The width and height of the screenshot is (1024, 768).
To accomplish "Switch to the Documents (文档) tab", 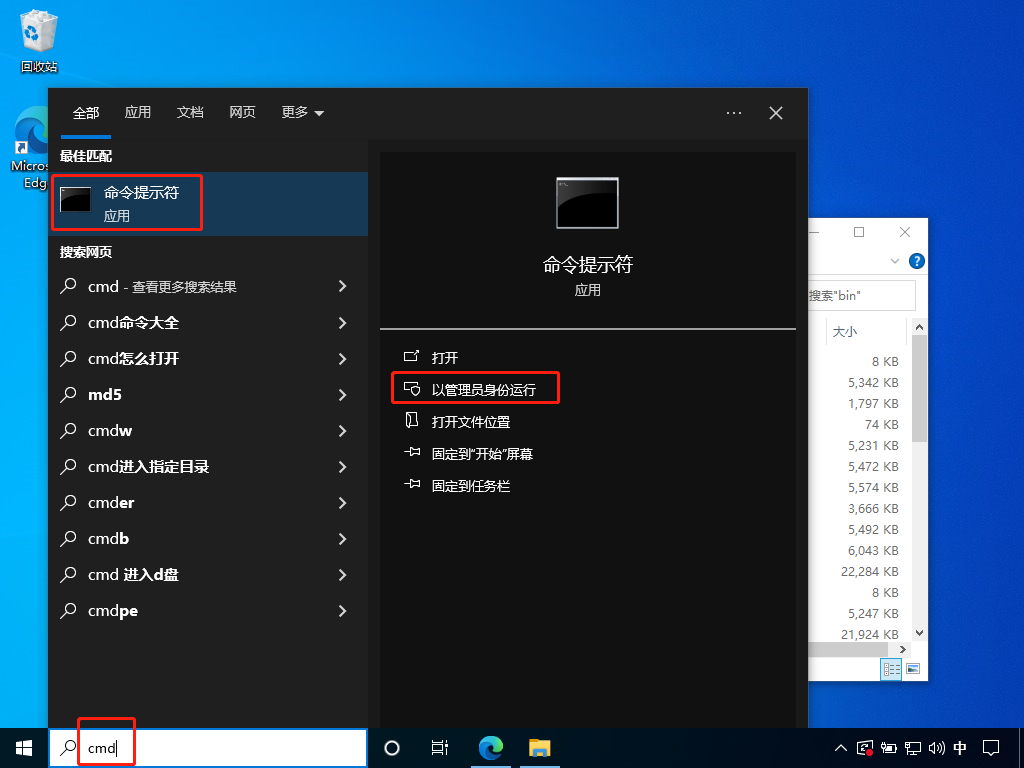I will coord(190,113).
